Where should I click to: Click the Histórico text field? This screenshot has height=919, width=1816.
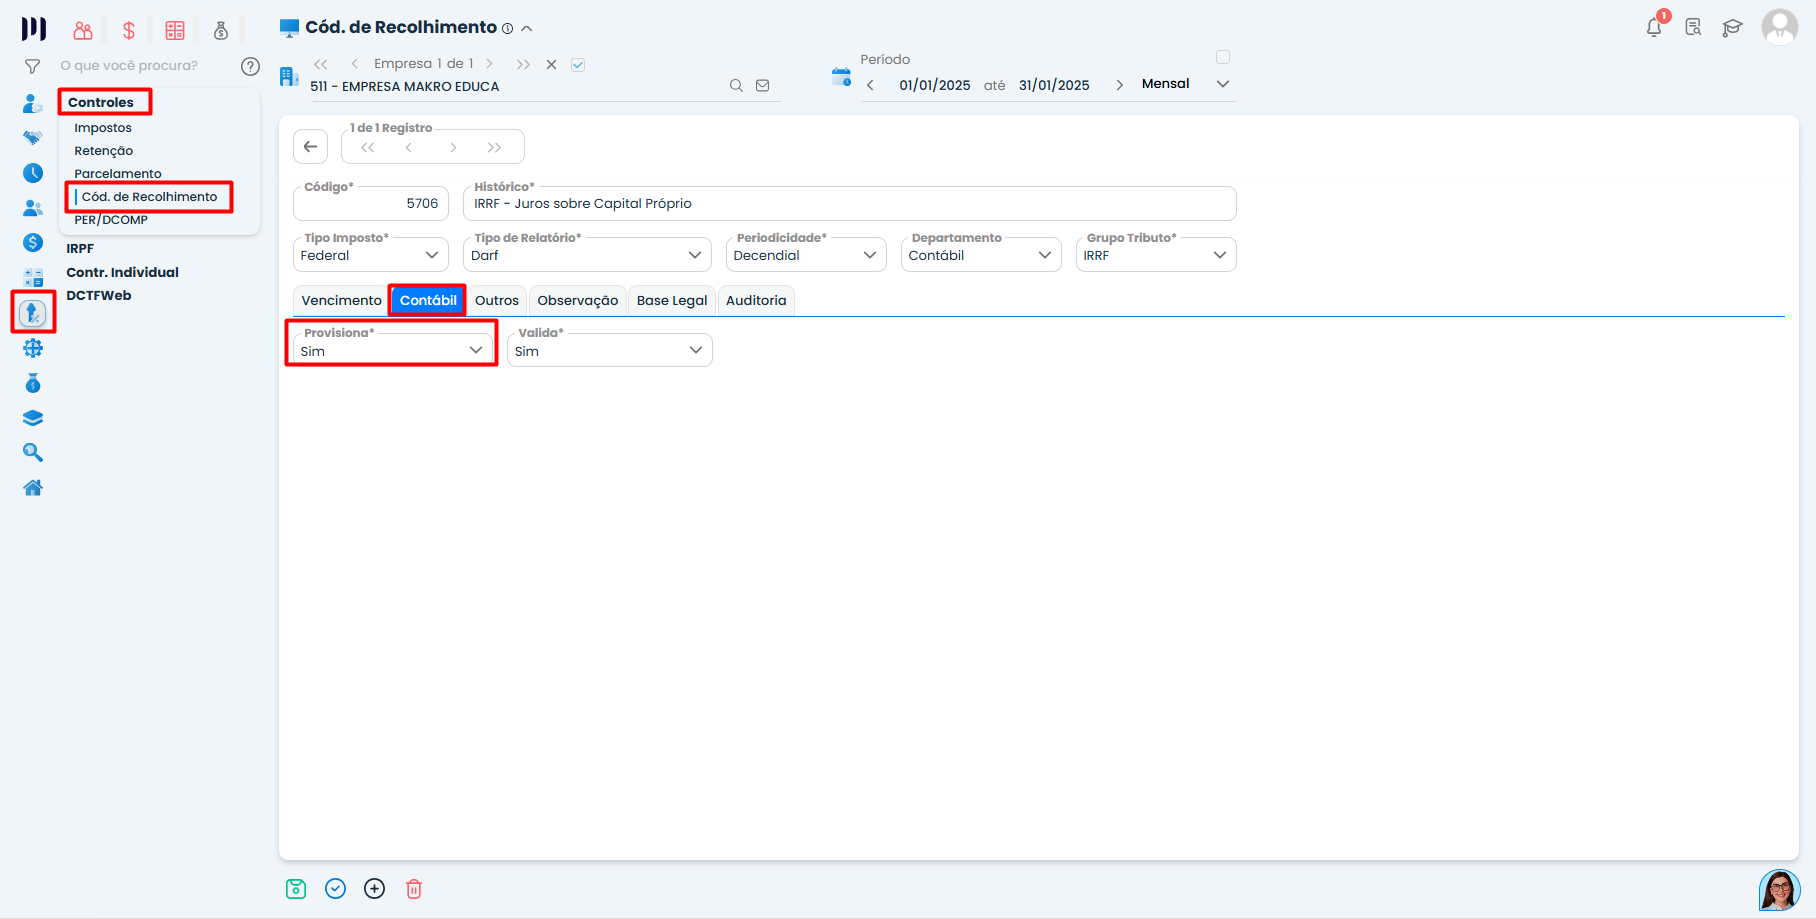point(850,203)
